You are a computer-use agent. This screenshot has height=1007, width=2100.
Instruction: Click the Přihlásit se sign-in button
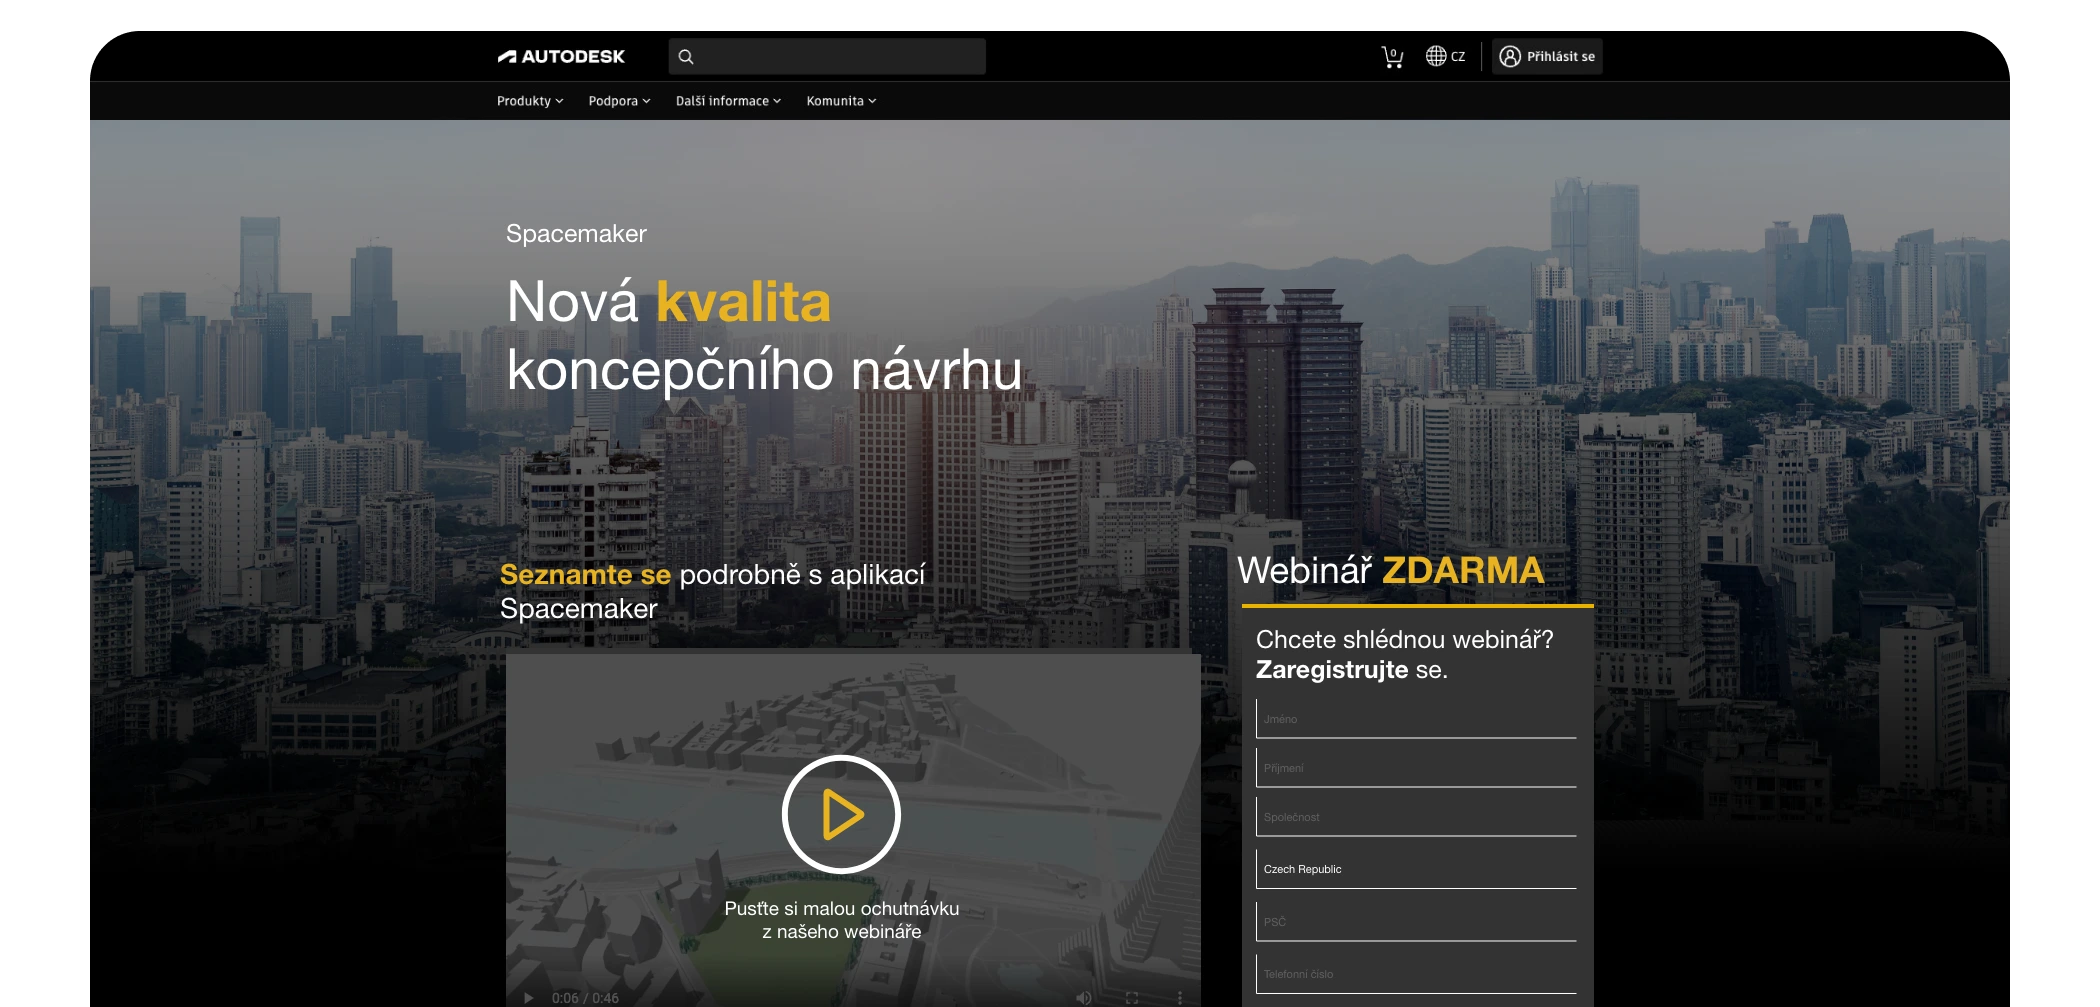pyautogui.click(x=1547, y=57)
